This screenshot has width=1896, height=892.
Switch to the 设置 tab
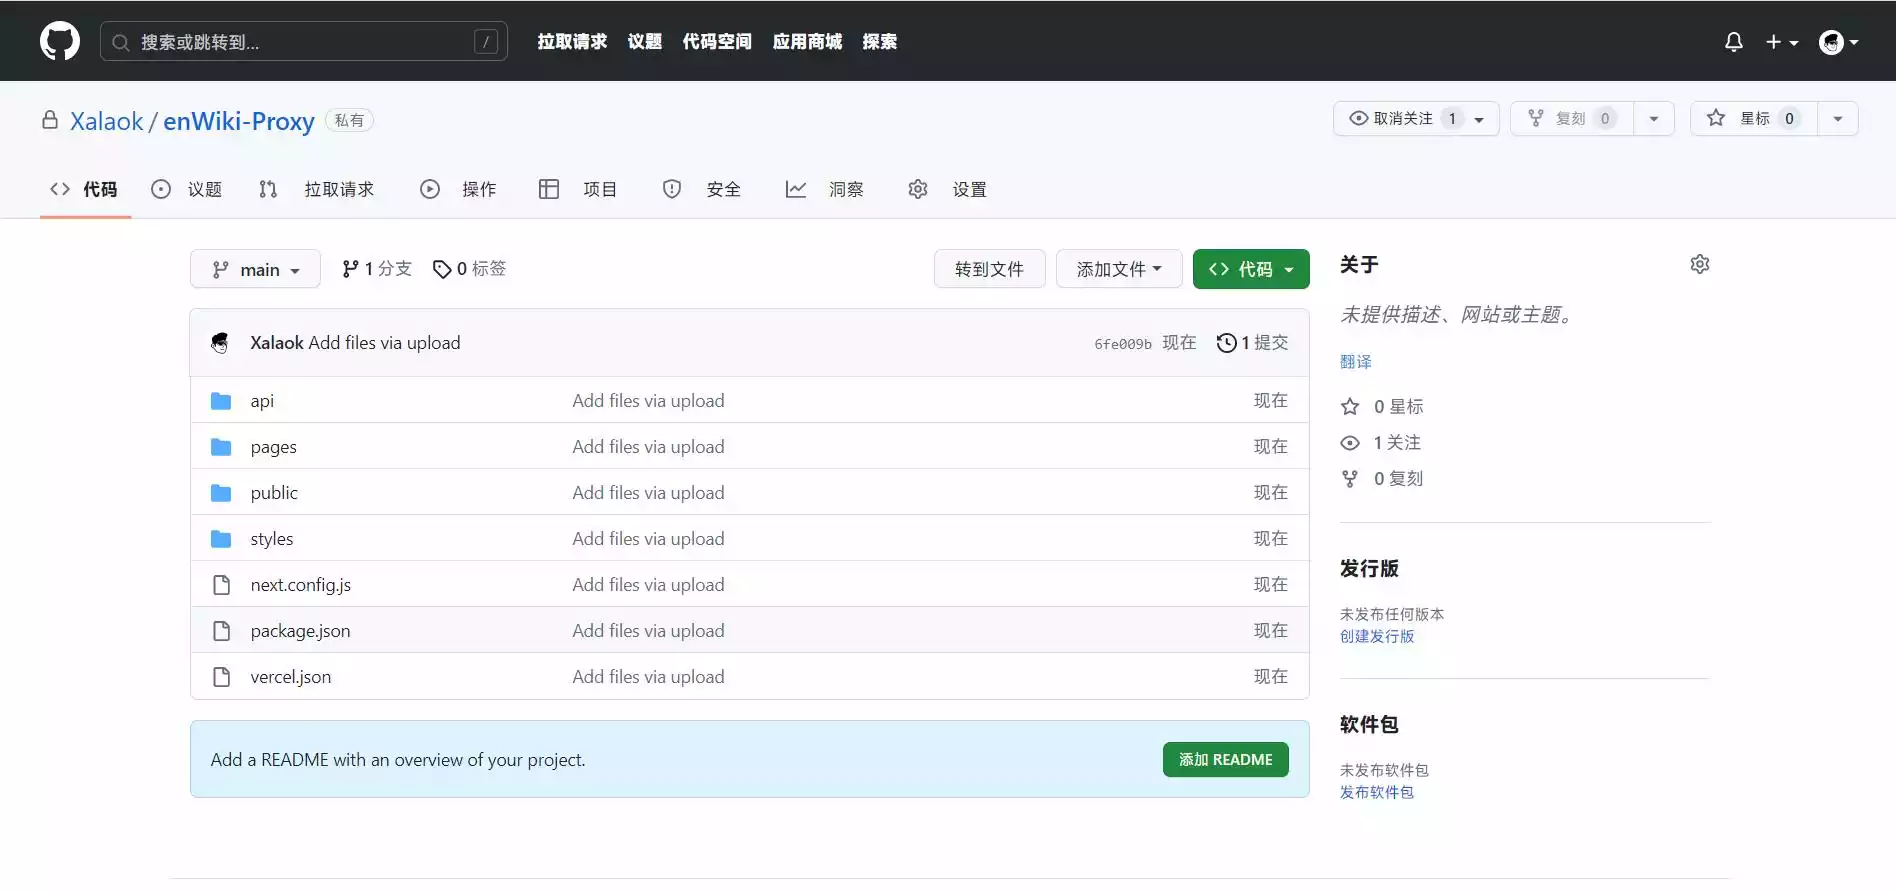[x=948, y=189]
